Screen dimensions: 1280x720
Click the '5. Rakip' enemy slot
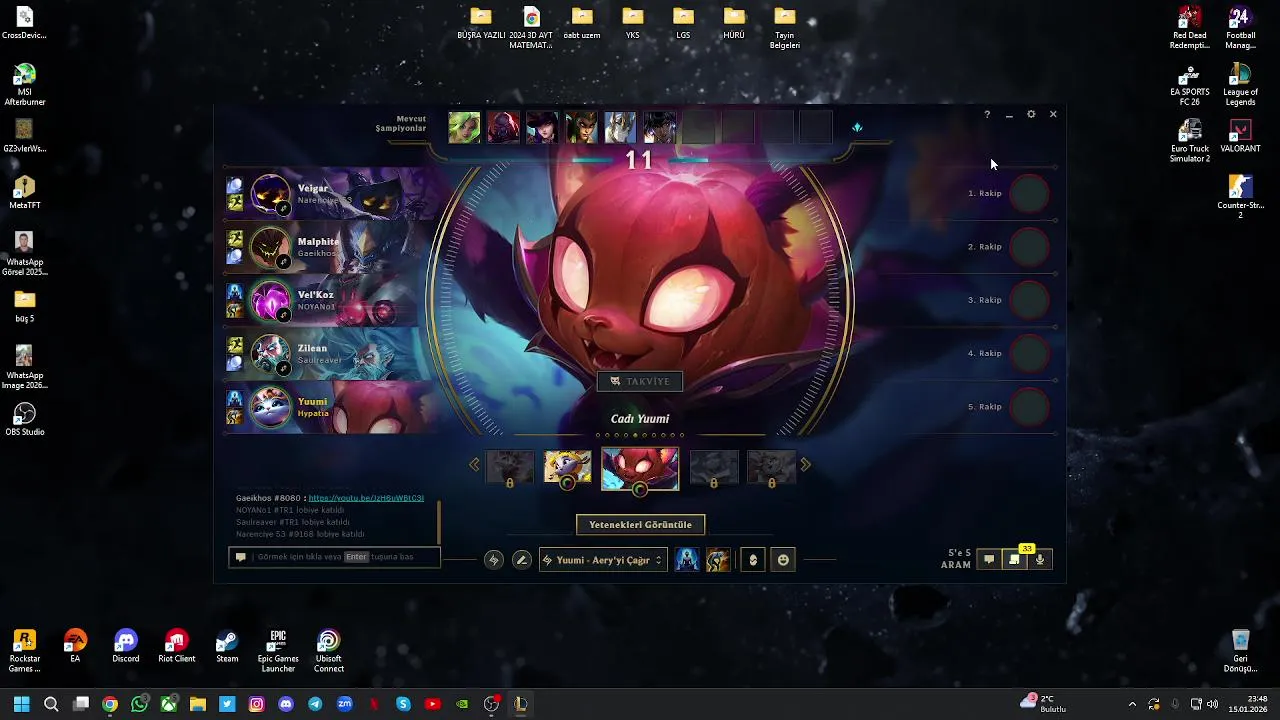click(1009, 407)
